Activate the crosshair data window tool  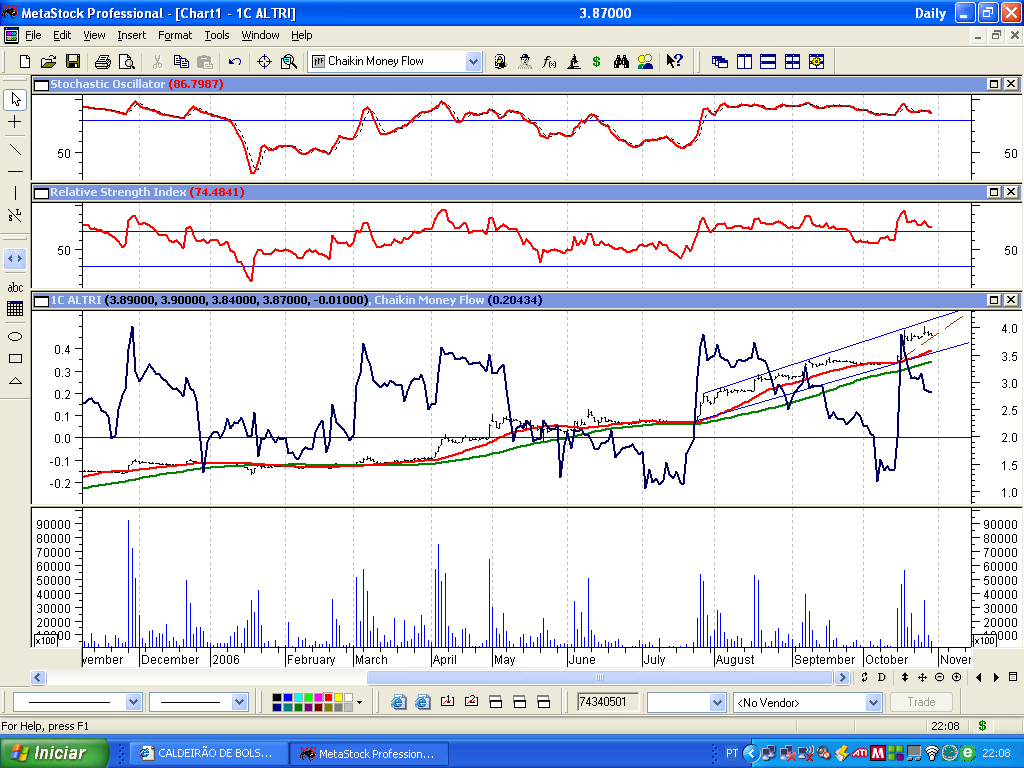[264, 61]
